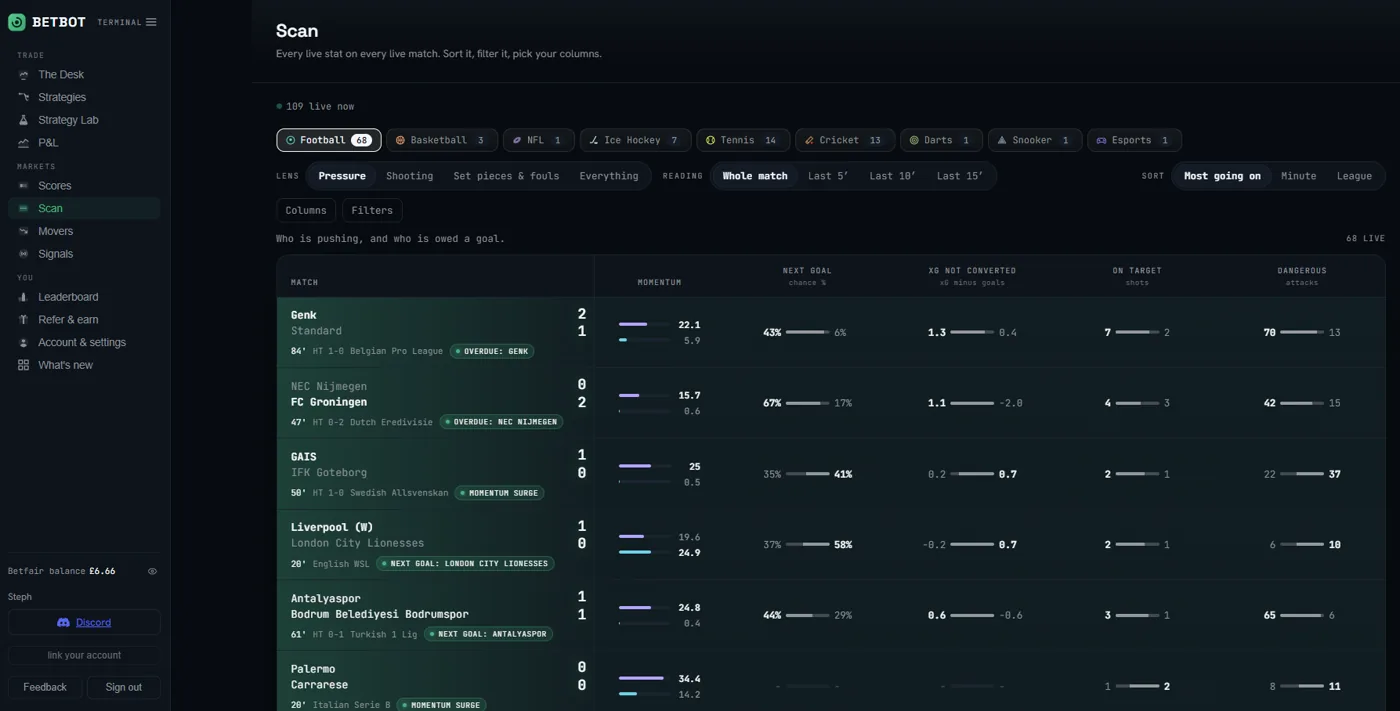Click the Strategy Lab flask icon
The width and height of the screenshot is (1400, 711).
(x=23, y=120)
